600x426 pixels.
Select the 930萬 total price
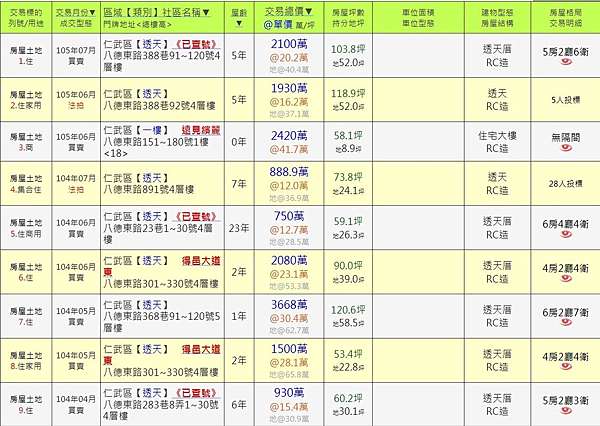click(289, 393)
